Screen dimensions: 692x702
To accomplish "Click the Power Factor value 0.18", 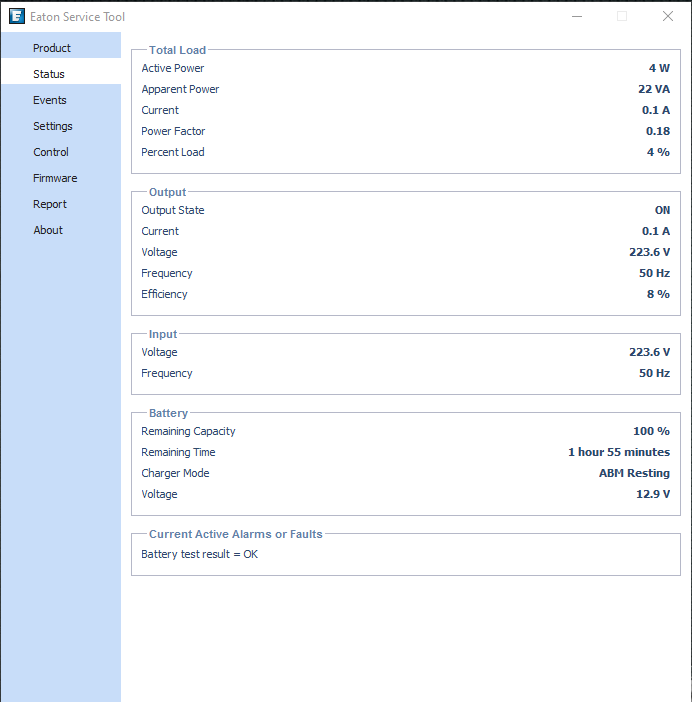I will click(658, 131).
